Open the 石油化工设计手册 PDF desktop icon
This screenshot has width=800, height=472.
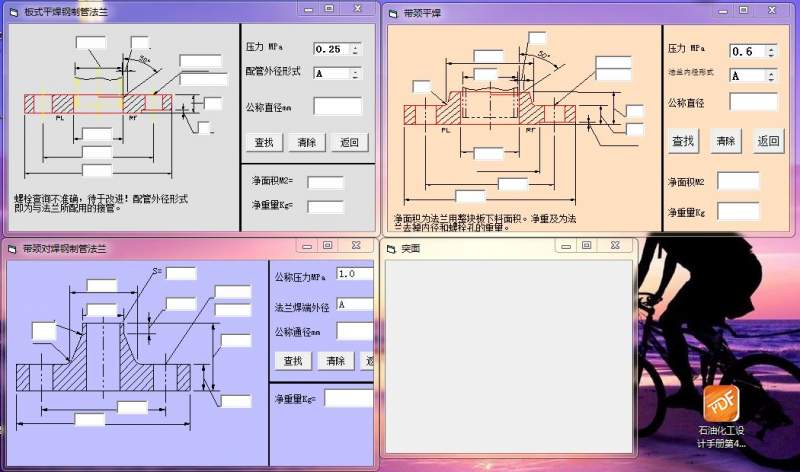tap(721, 417)
